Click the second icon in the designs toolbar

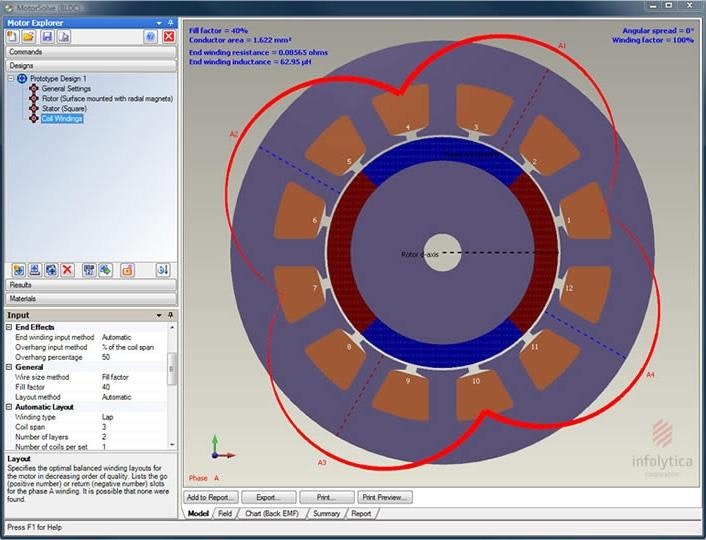point(35,270)
